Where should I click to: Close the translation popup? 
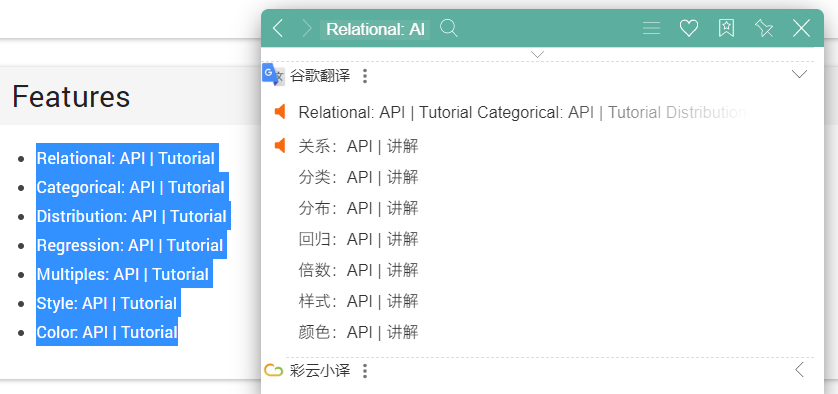[801, 28]
